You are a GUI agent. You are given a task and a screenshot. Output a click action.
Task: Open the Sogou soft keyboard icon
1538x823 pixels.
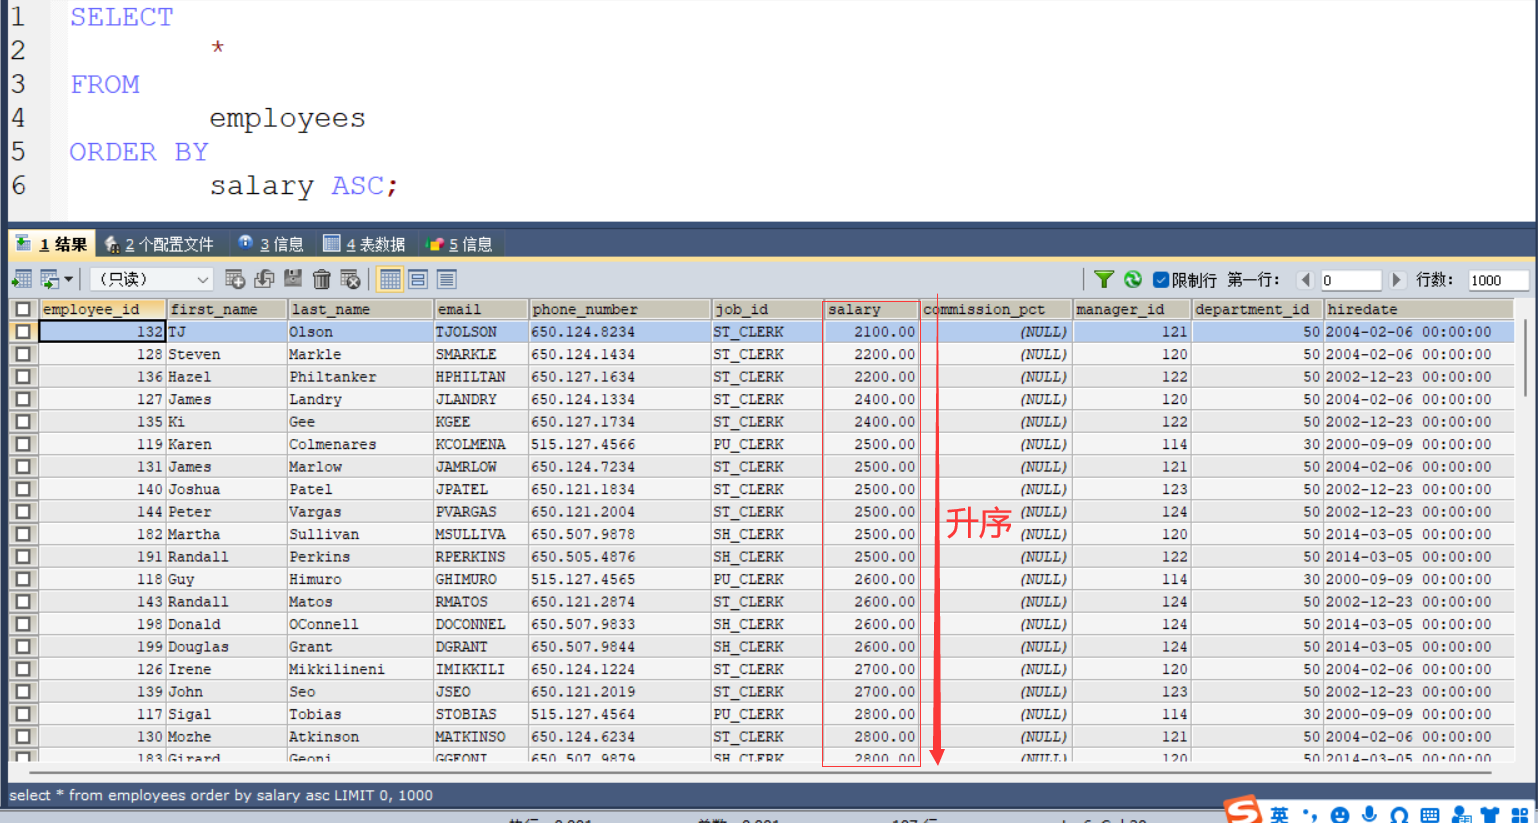click(x=1429, y=815)
